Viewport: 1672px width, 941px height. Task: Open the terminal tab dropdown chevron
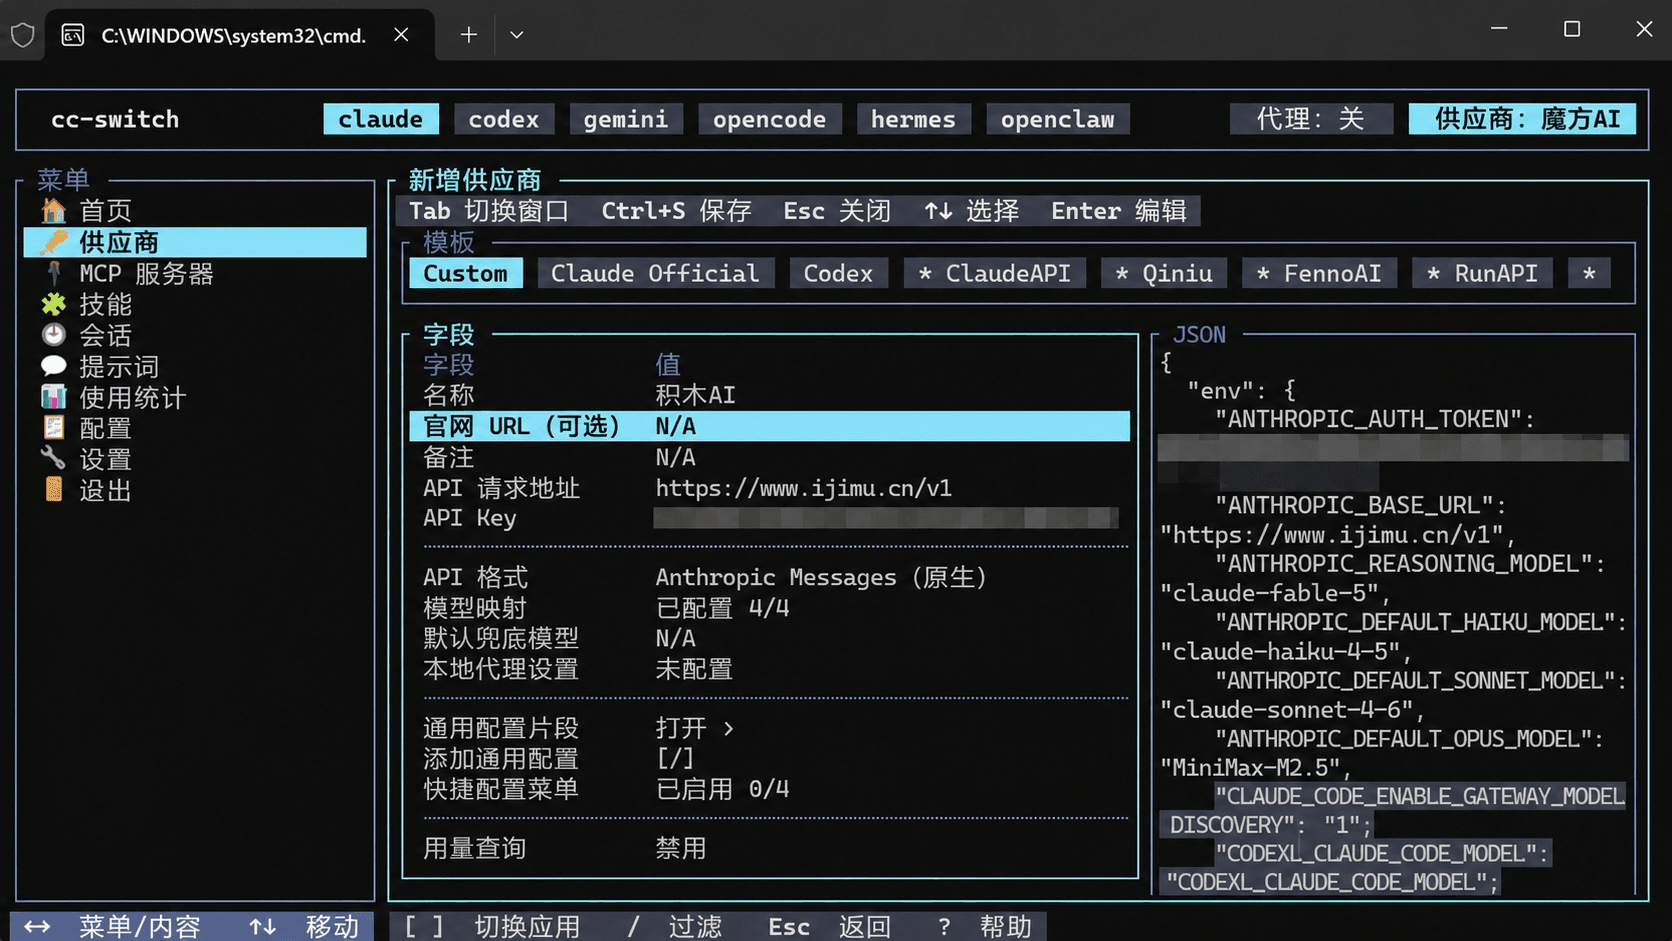point(516,35)
